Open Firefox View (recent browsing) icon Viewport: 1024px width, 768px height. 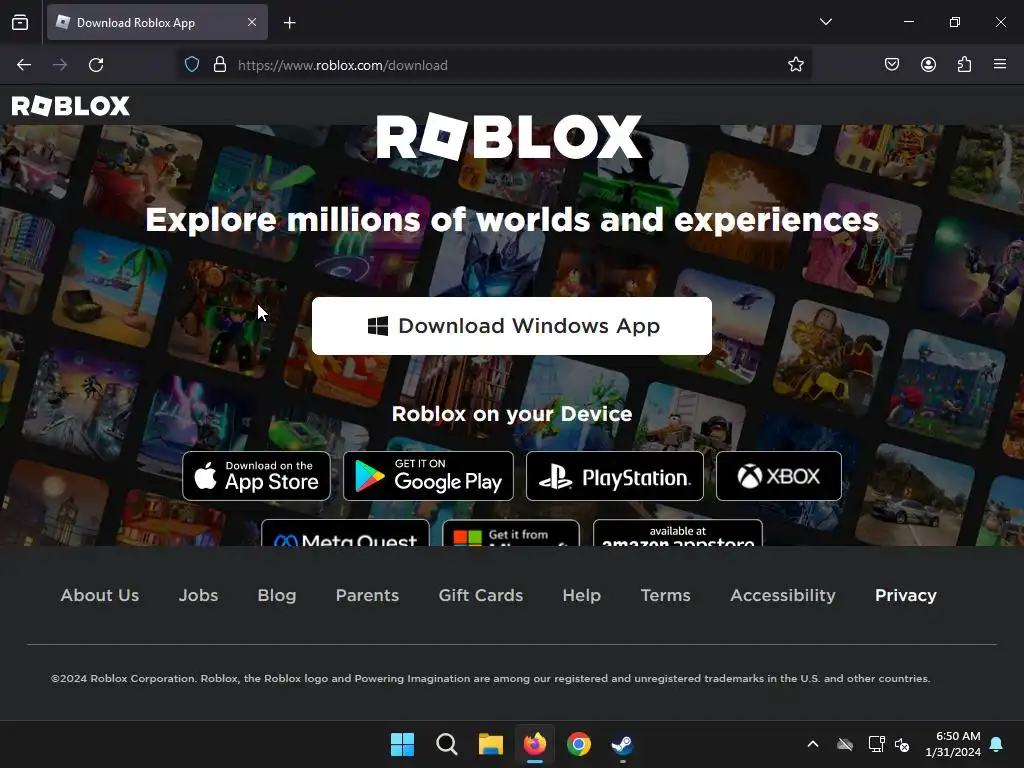(x=20, y=22)
